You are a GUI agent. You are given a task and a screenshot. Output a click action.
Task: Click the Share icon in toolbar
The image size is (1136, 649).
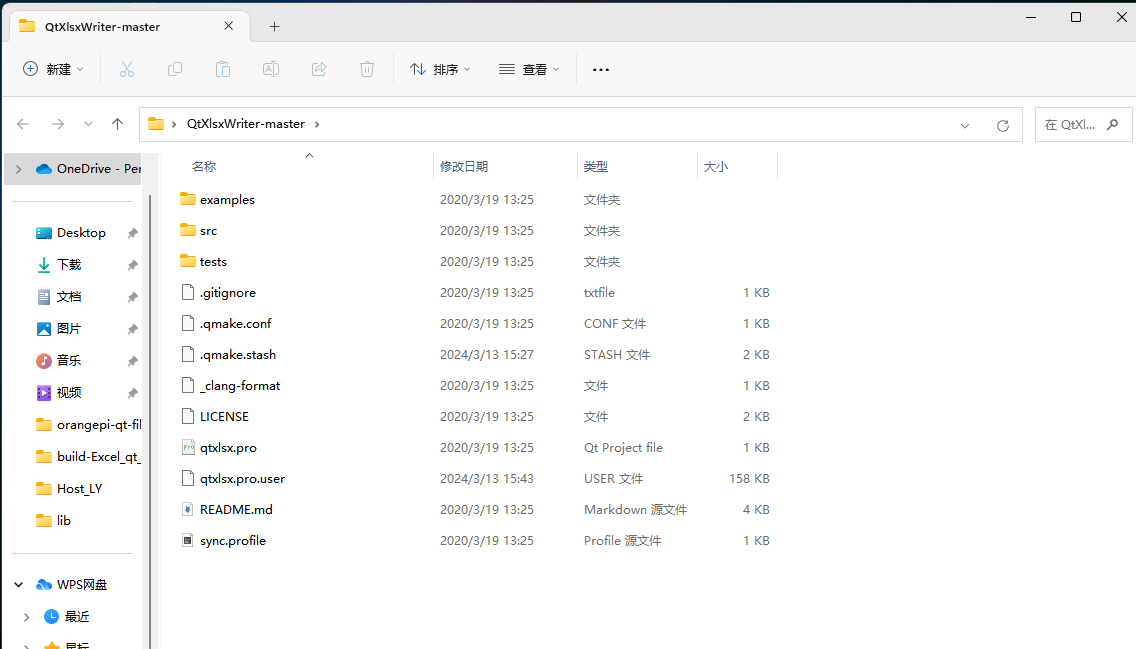[319, 70]
